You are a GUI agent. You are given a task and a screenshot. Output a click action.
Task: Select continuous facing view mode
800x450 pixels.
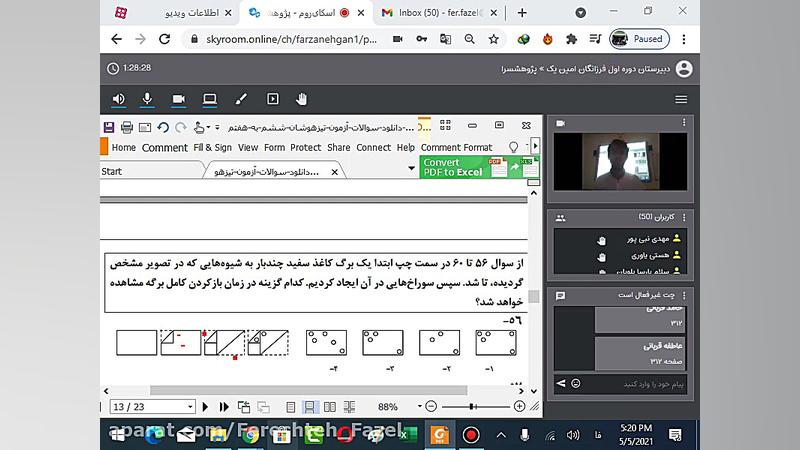click(349, 407)
